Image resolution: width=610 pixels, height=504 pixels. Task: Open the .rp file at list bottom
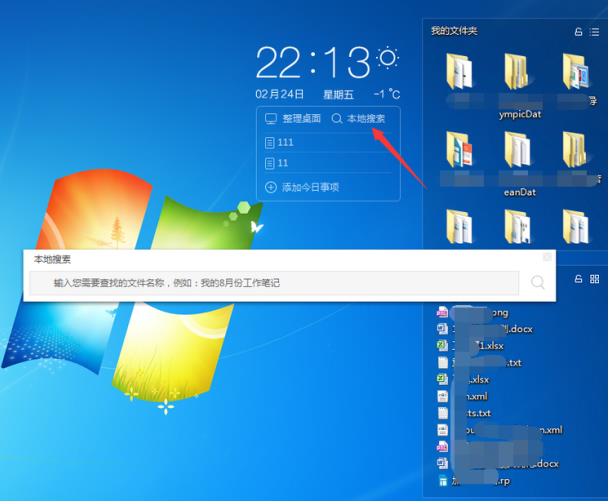click(473, 481)
